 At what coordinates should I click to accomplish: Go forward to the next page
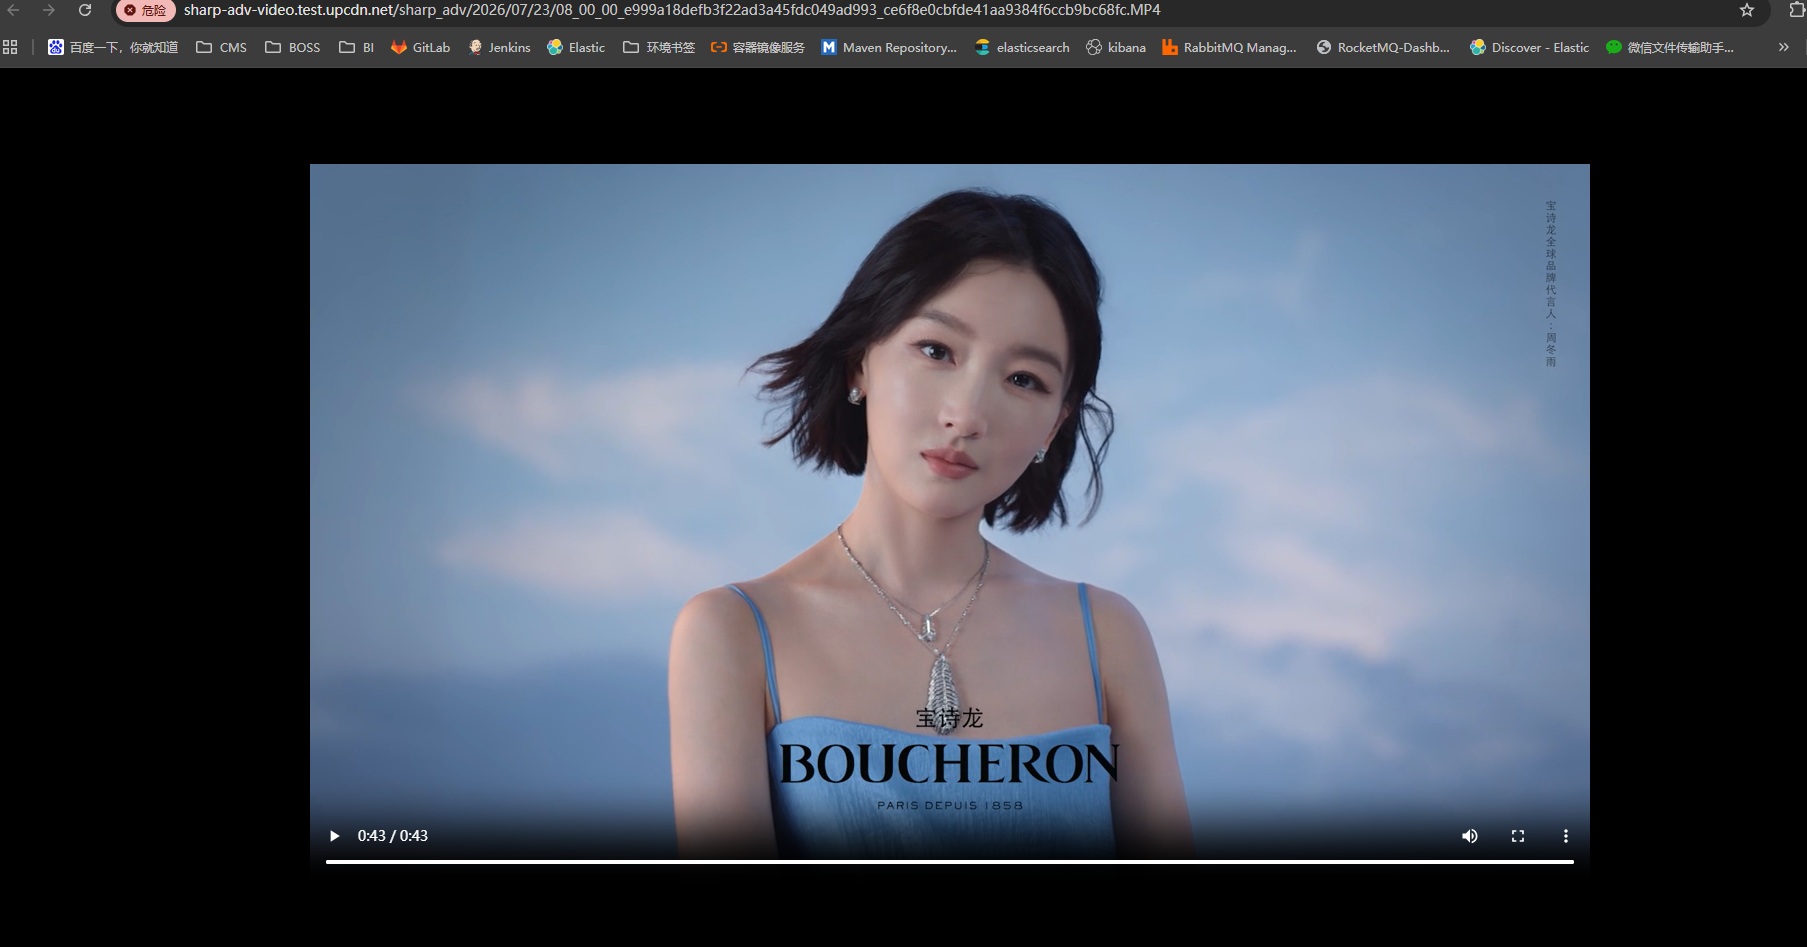49,10
